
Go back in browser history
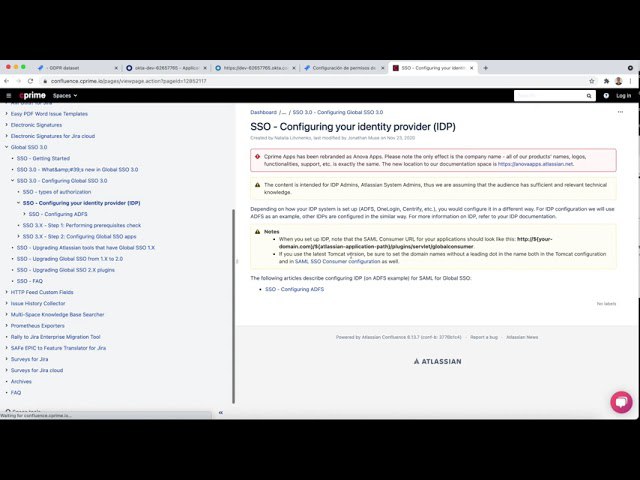7,81
